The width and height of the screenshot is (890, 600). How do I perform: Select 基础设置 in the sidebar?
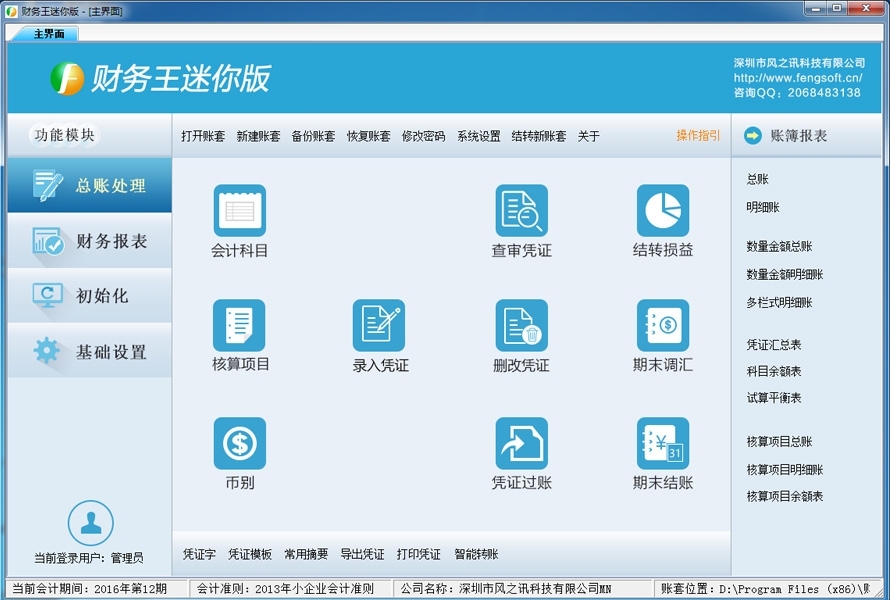click(x=88, y=351)
